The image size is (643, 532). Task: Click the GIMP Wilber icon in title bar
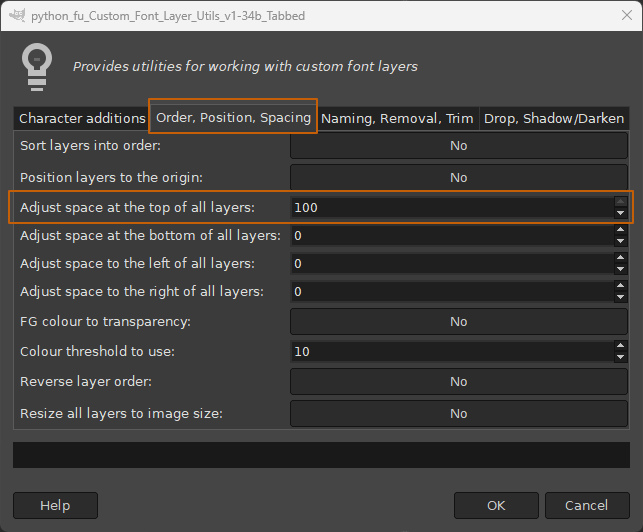[17, 16]
